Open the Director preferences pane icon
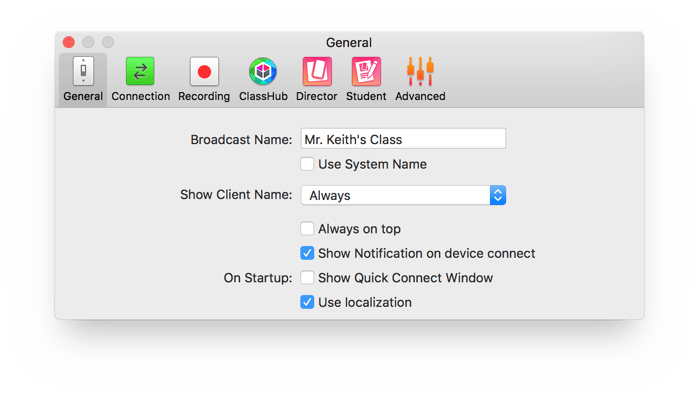This screenshot has height=398, width=699. pyautogui.click(x=317, y=71)
